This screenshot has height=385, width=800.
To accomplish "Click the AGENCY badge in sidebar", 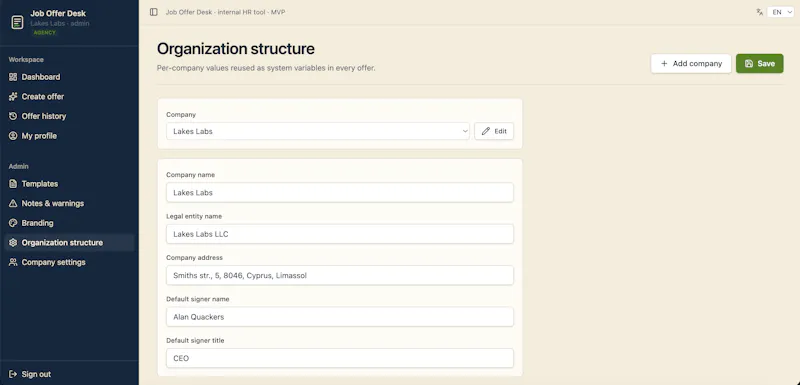I will coord(45,33).
